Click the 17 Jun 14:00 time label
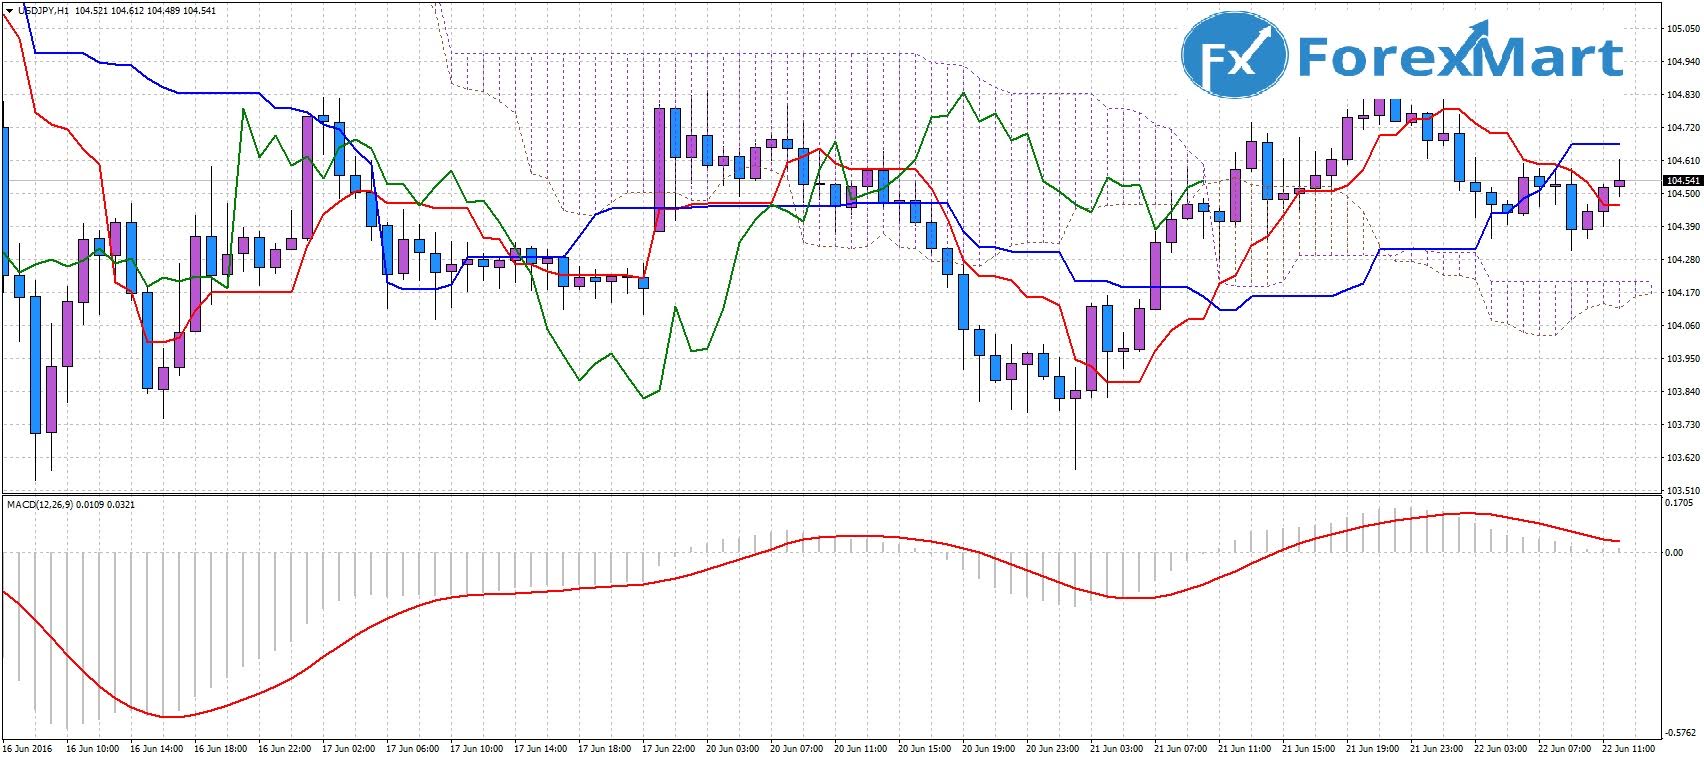1704x760 pixels. (x=541, y=748)
